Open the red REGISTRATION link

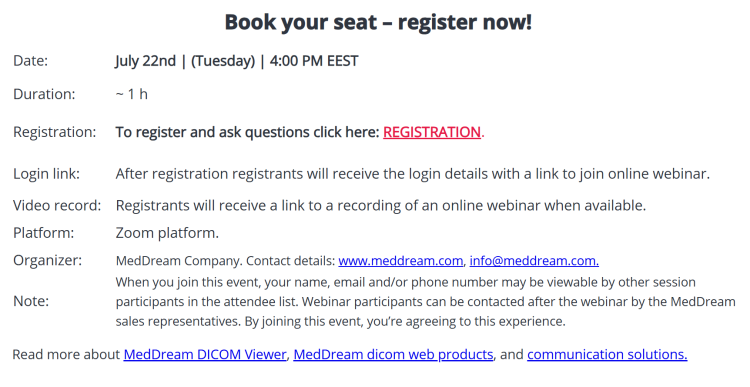(432, 132)
